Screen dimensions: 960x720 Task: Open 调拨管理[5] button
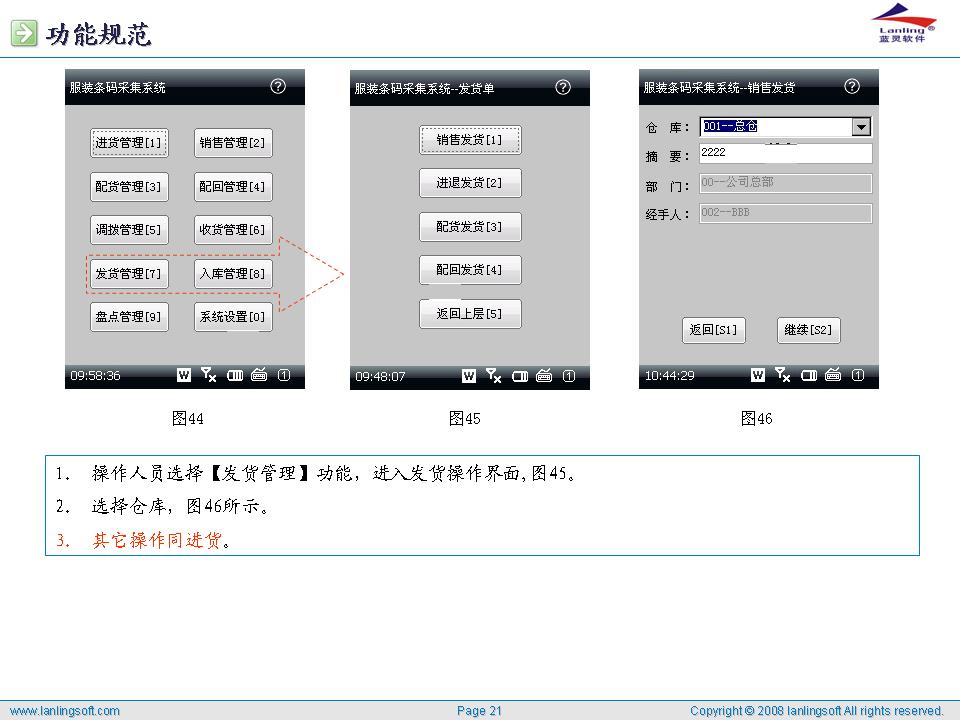coord(129,230)
